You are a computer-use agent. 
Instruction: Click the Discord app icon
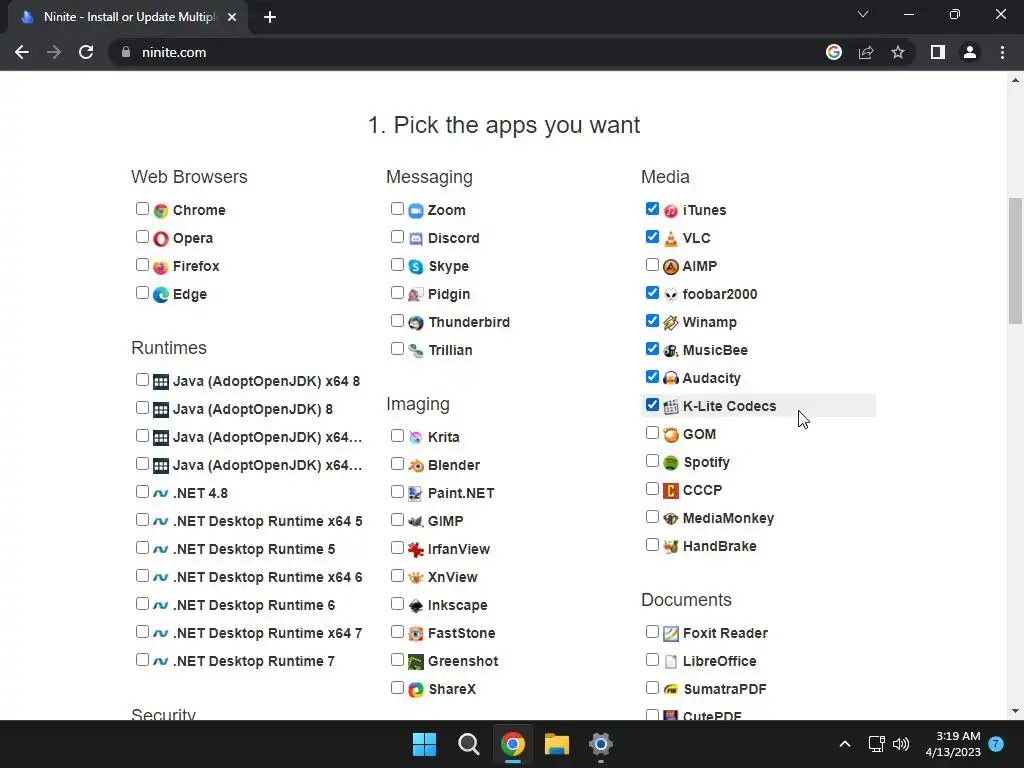pos(416,238)
